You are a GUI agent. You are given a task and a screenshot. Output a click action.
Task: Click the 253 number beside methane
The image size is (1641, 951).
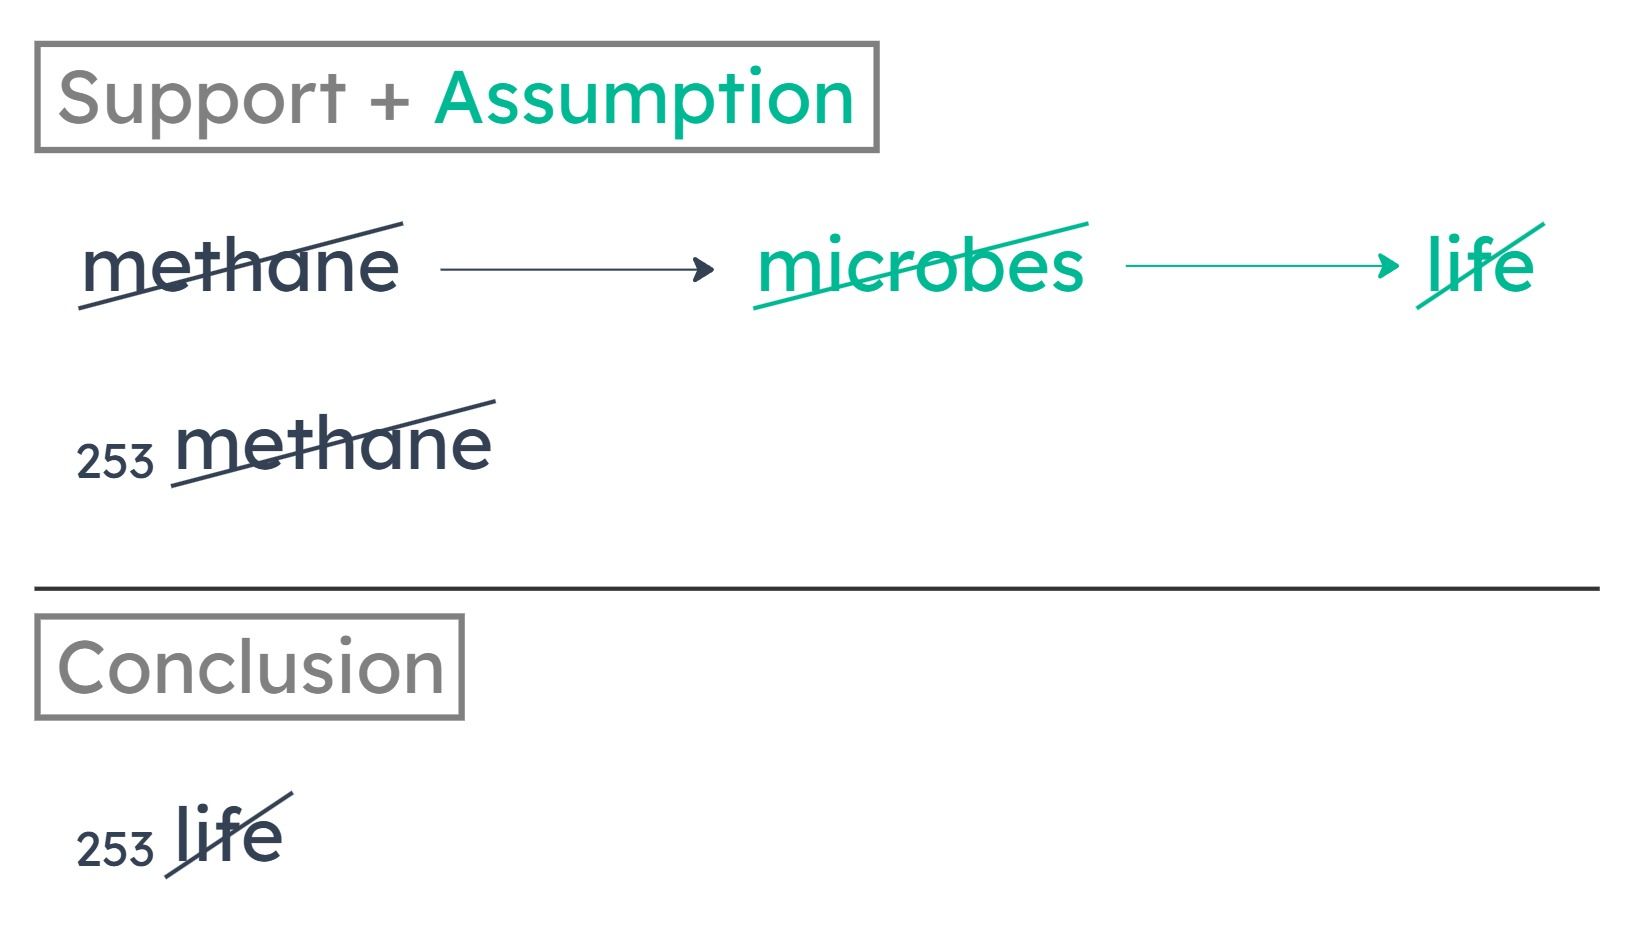point(115,462)
